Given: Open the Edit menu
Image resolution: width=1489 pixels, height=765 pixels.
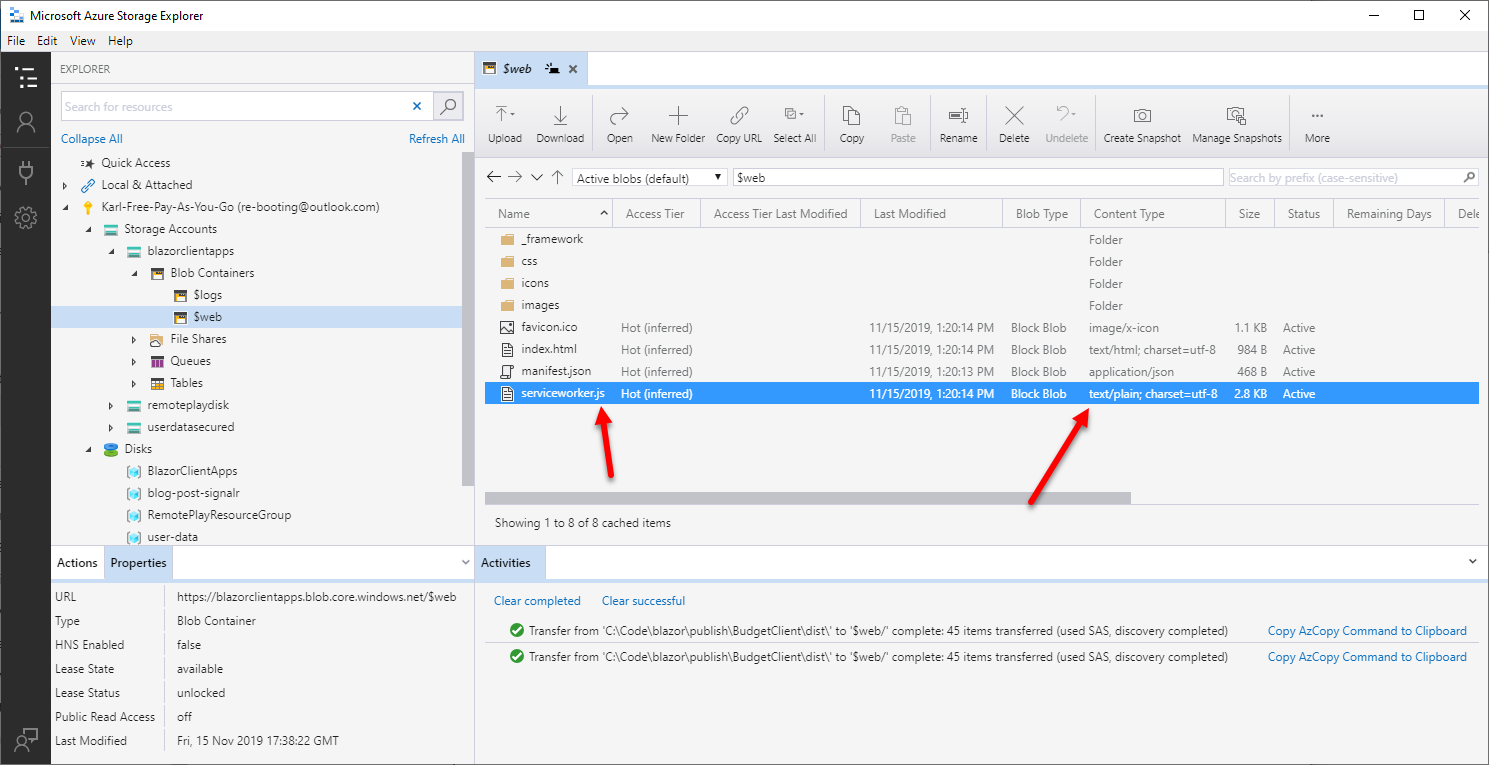Looking at the screenshot, I should [x=46, y=40].
